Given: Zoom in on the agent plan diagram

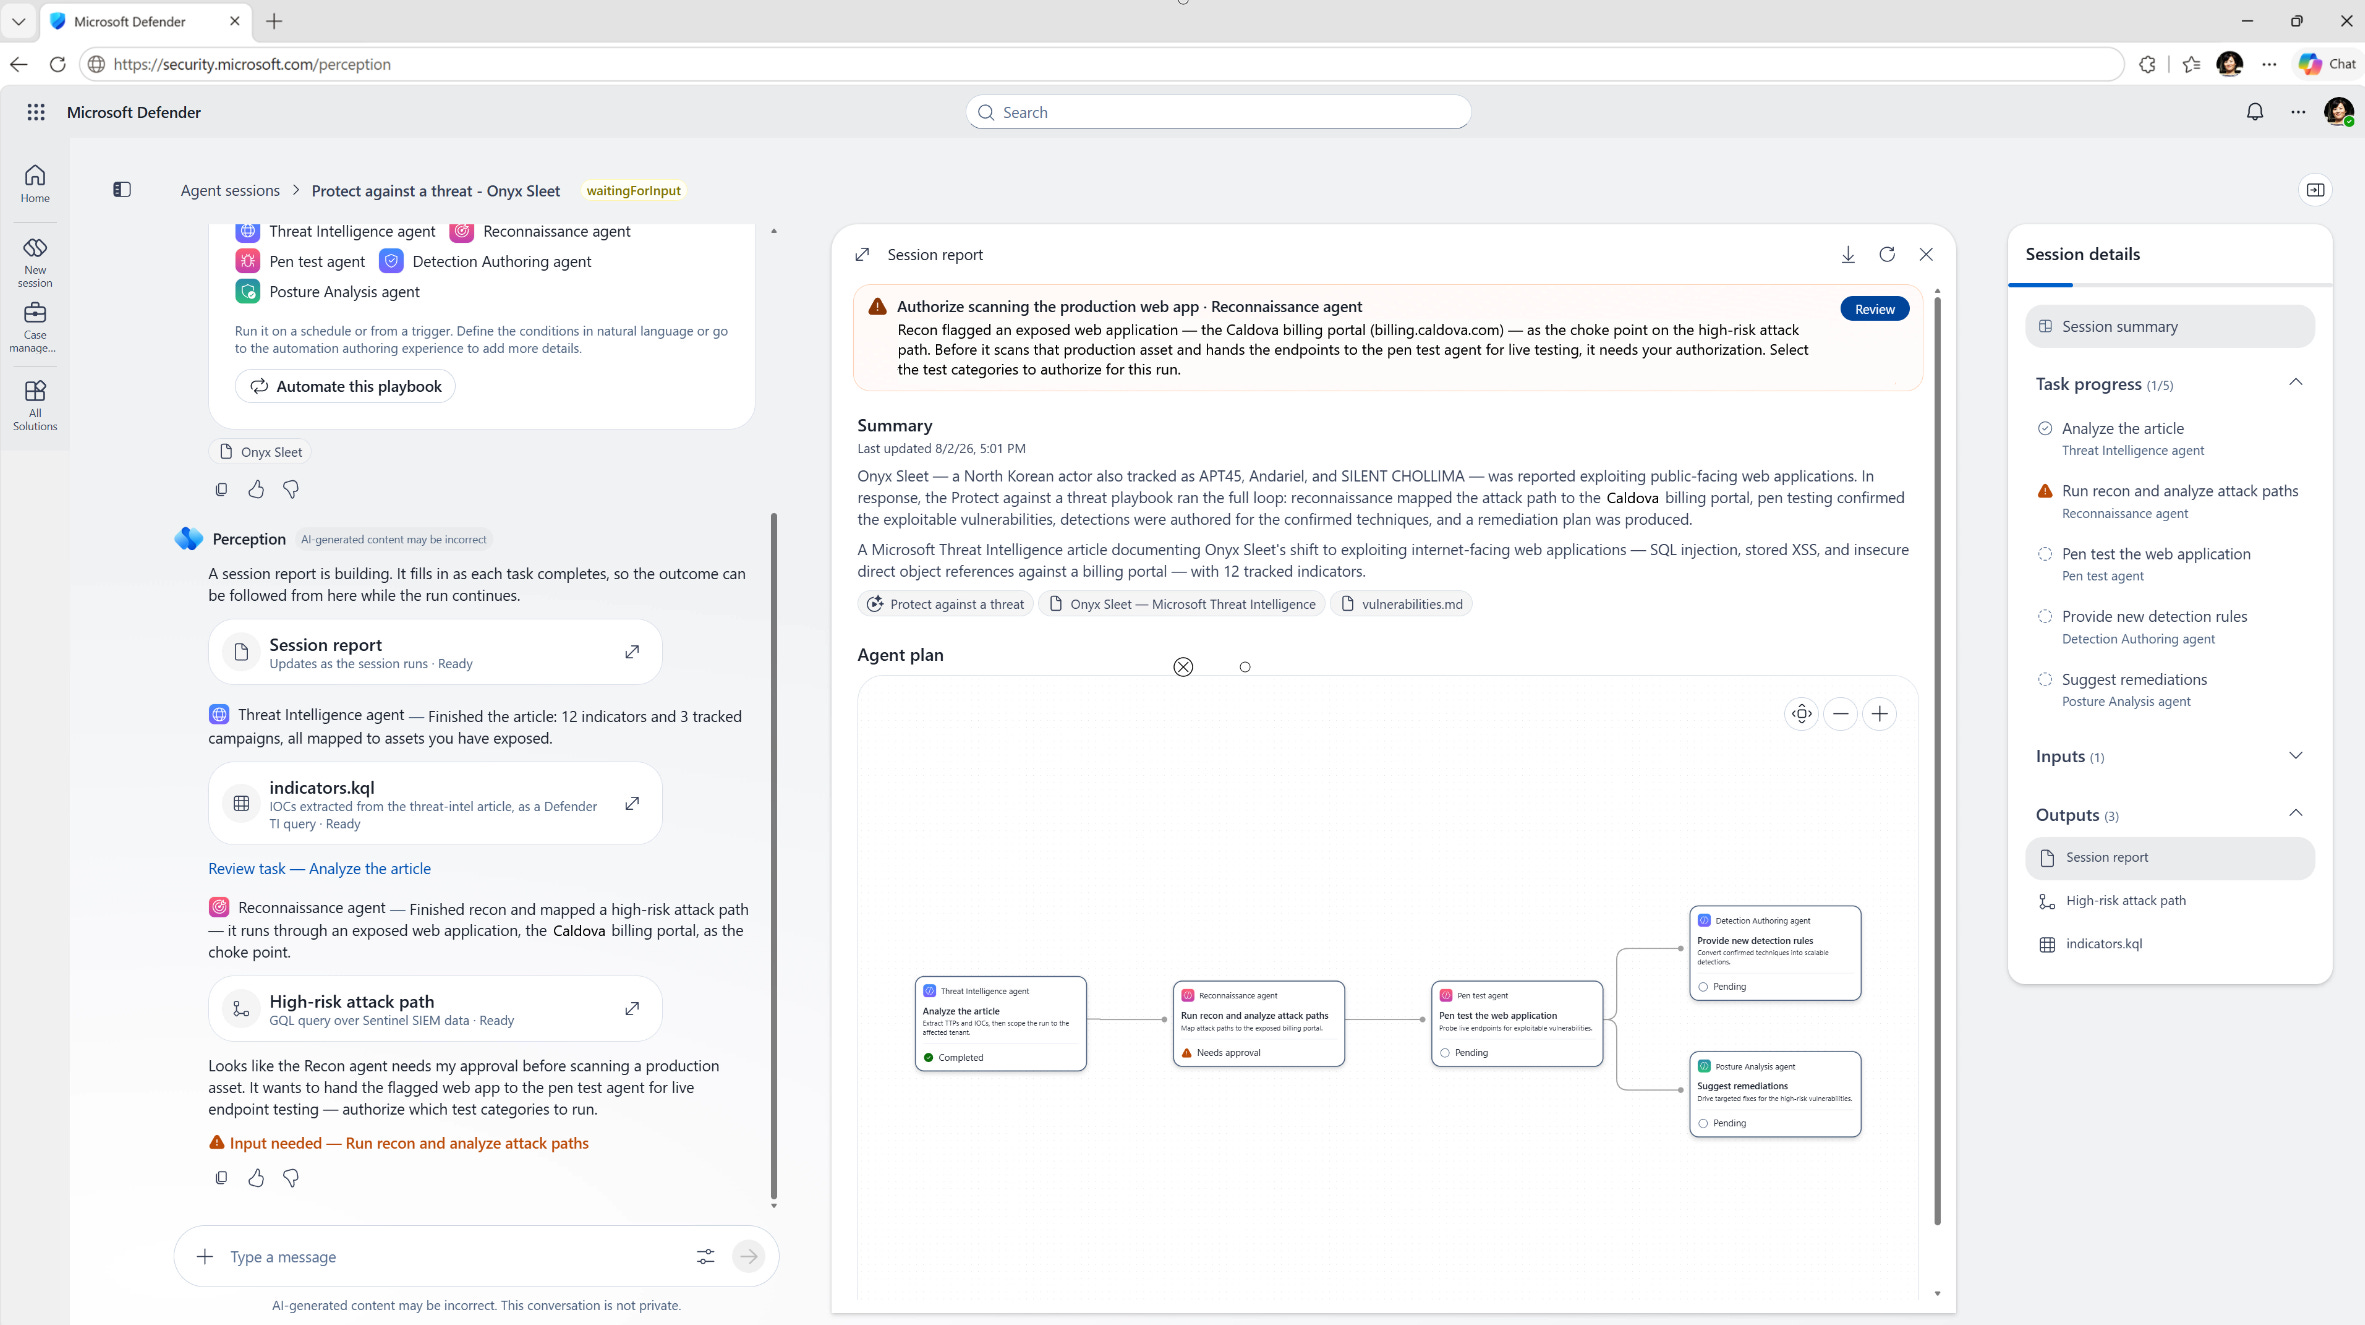Looking at the screenshot, I should tap(1880, 714).
